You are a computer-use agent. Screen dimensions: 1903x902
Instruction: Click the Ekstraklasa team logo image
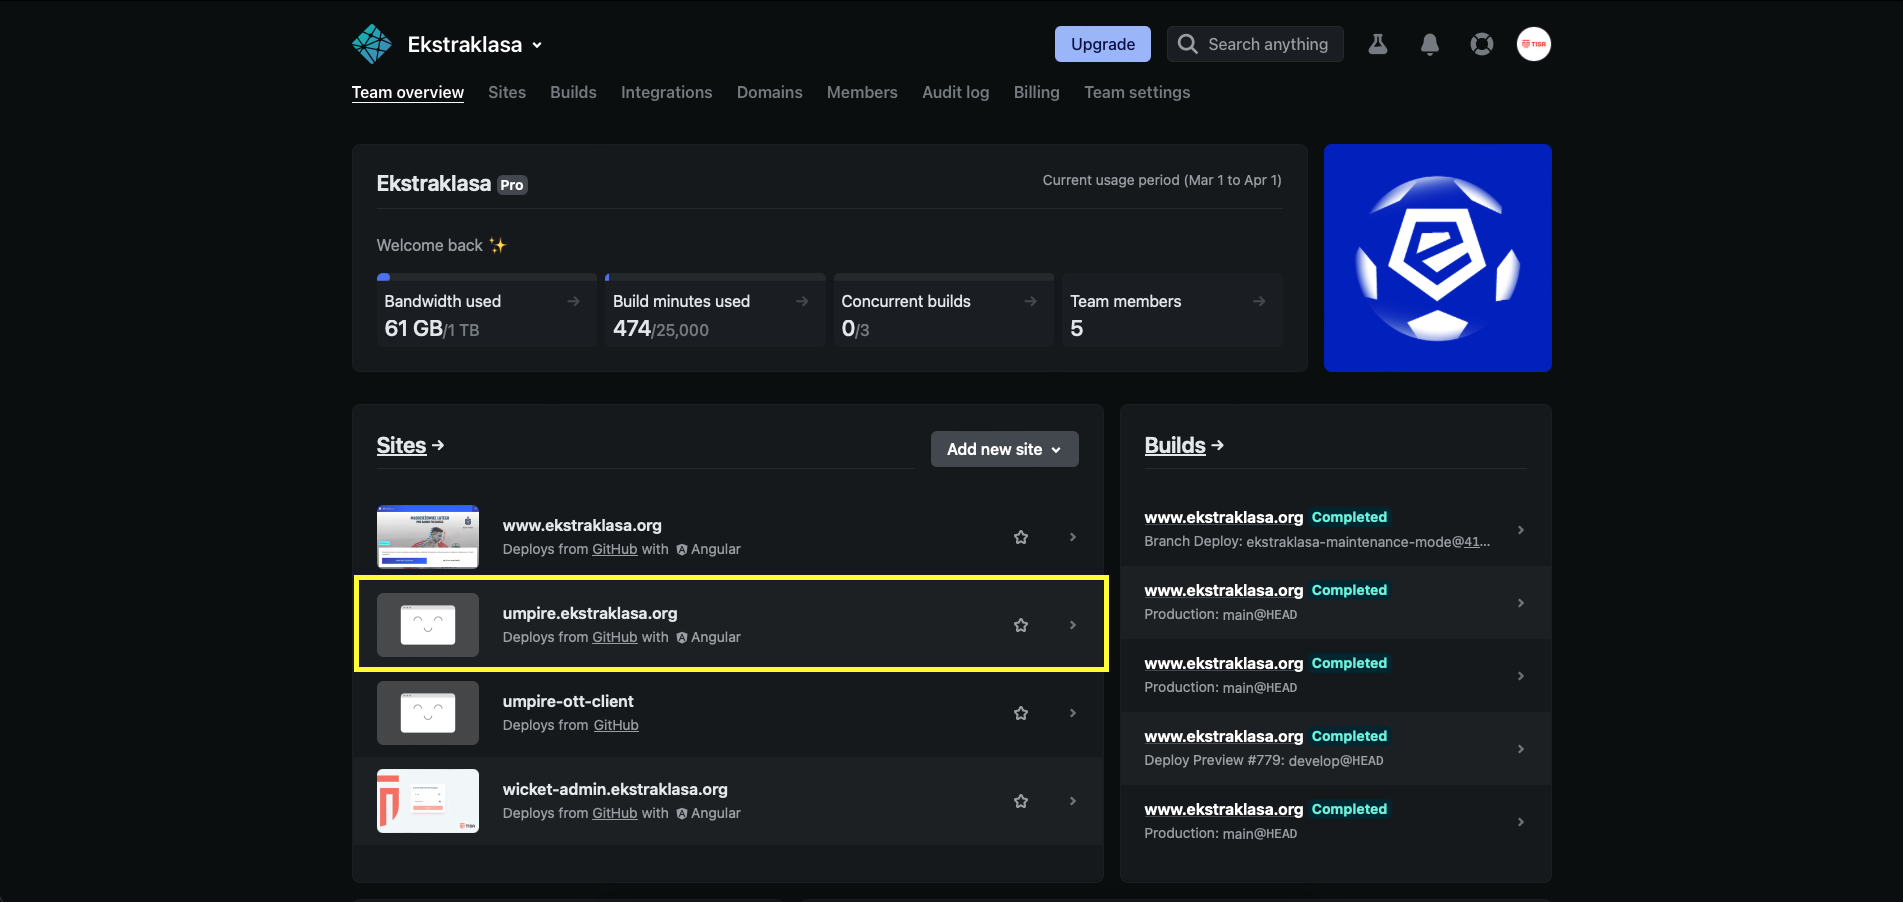coord(1438,258)
